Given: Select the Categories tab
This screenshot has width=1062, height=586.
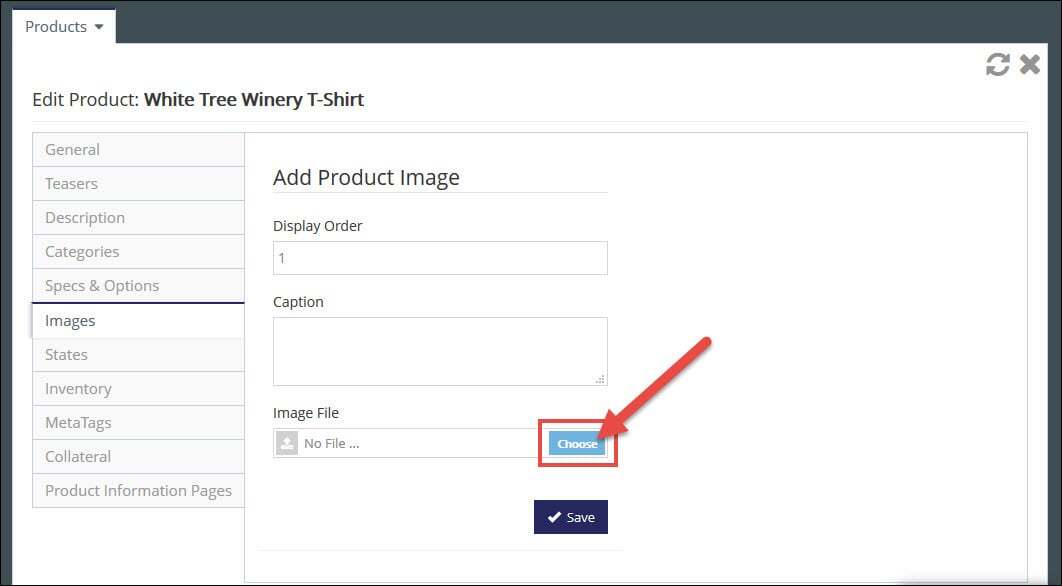Looking at the screenshot, I should 138,251.
